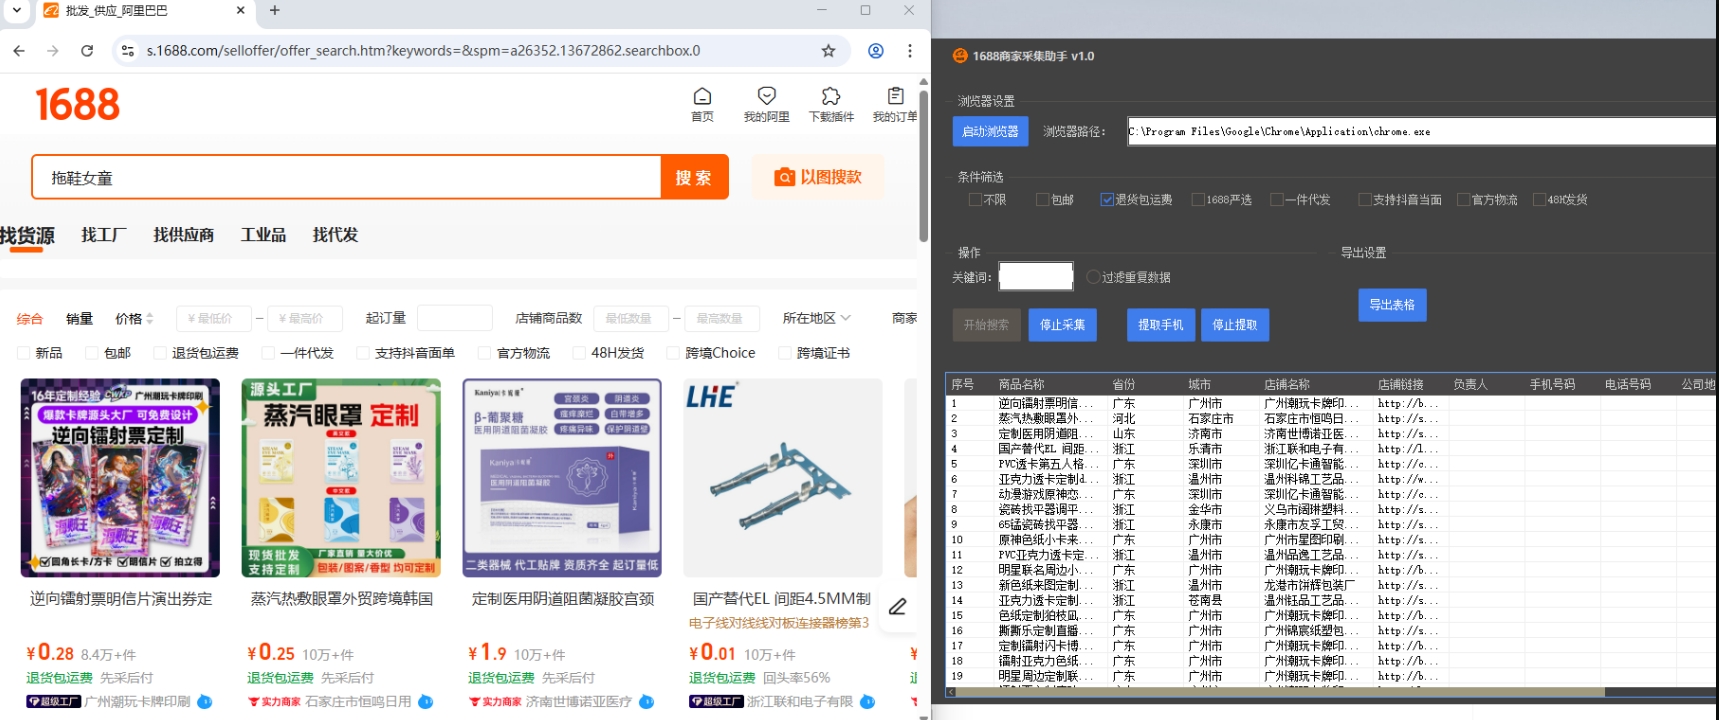Image resolution: width=1719 pixels, height=720 pixels.
Task: Click into the 关键词 input field
Action: 1036,277
